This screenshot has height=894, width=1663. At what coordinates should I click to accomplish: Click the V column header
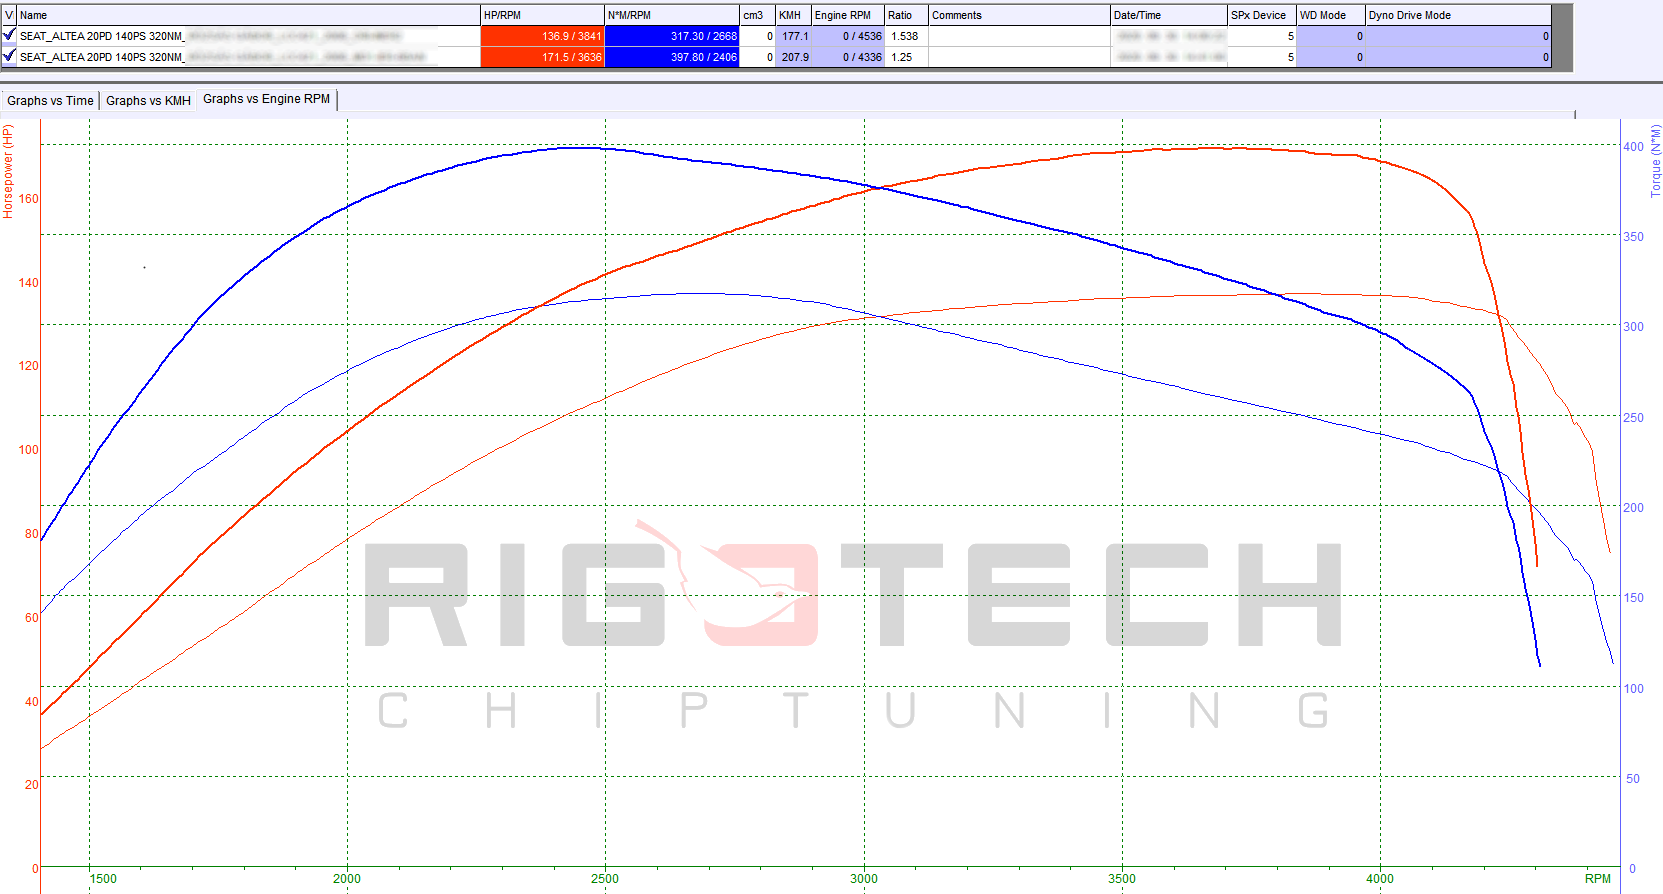(9, 15)
